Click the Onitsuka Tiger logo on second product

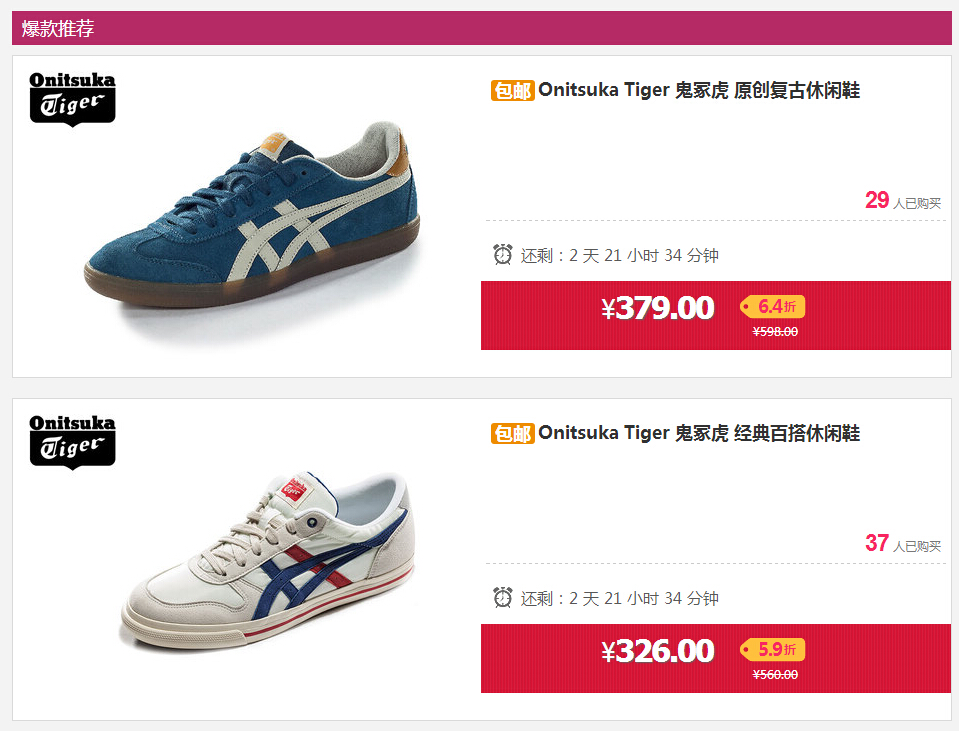pos(72,442)
